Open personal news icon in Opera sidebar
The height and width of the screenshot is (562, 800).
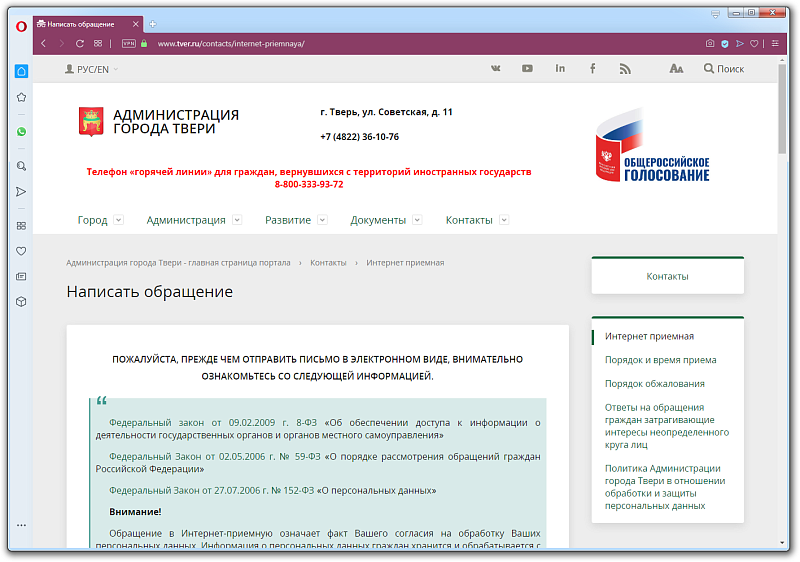click(21, 276)
